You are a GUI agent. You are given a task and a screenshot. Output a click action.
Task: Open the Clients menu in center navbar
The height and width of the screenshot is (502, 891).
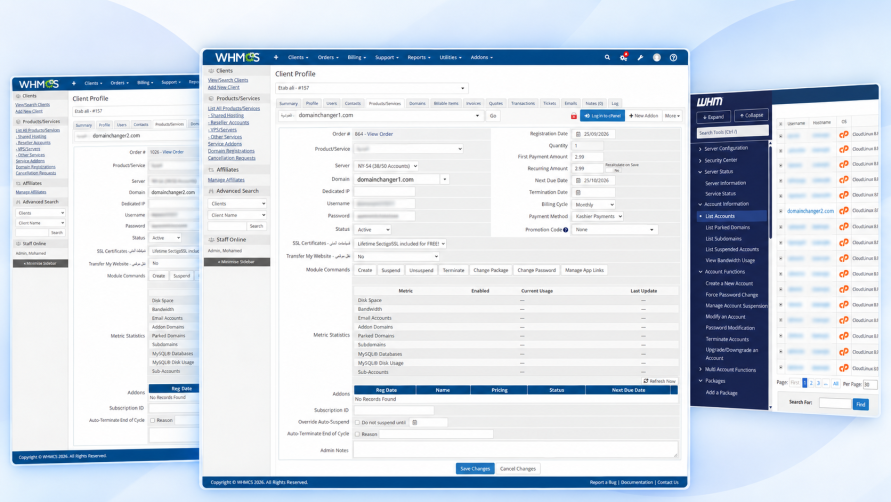point(298,57)
